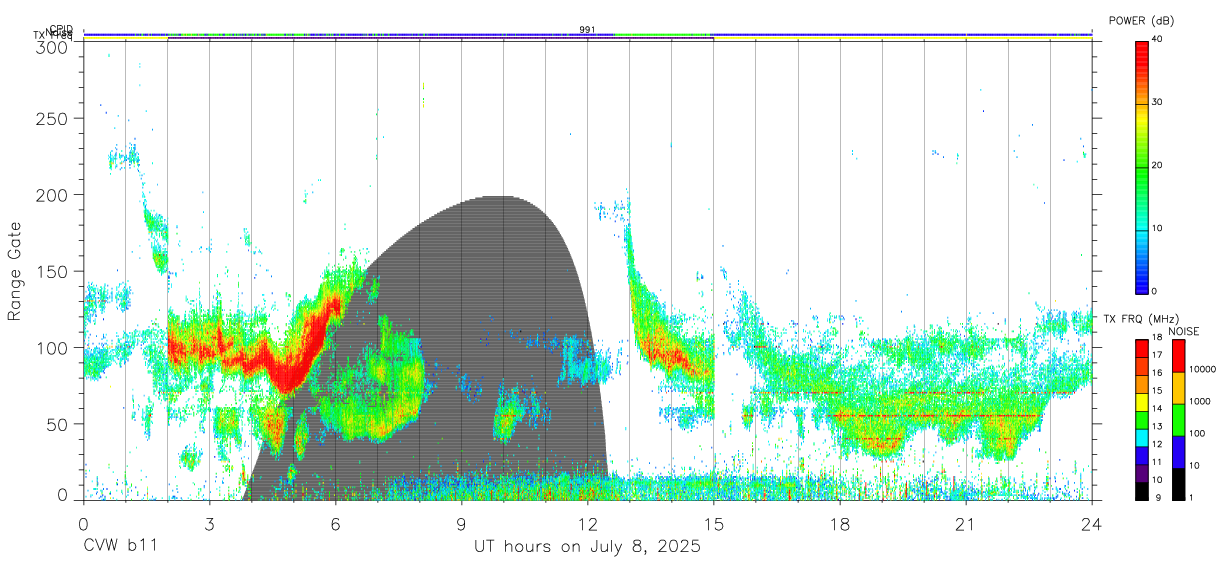The height and width of the screenshot is (567, 1228).
Task: Click the CVW b11 radar beam label
Action: point(119,547)
